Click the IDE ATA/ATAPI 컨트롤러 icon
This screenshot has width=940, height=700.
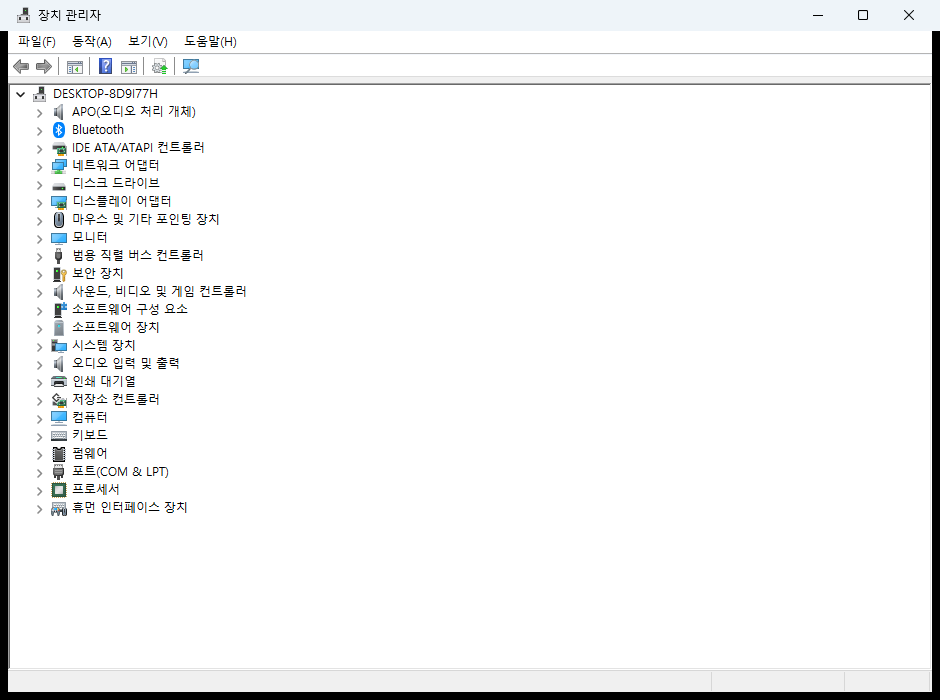pyautogui.click(x=59, y=148)
